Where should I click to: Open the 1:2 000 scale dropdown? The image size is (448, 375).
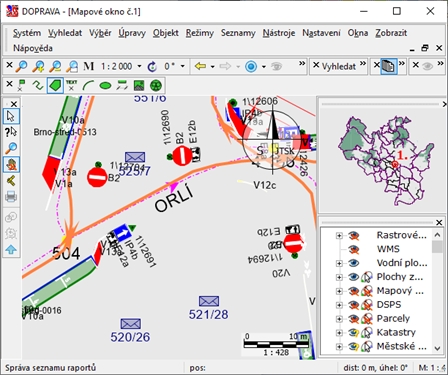(139, 66)
